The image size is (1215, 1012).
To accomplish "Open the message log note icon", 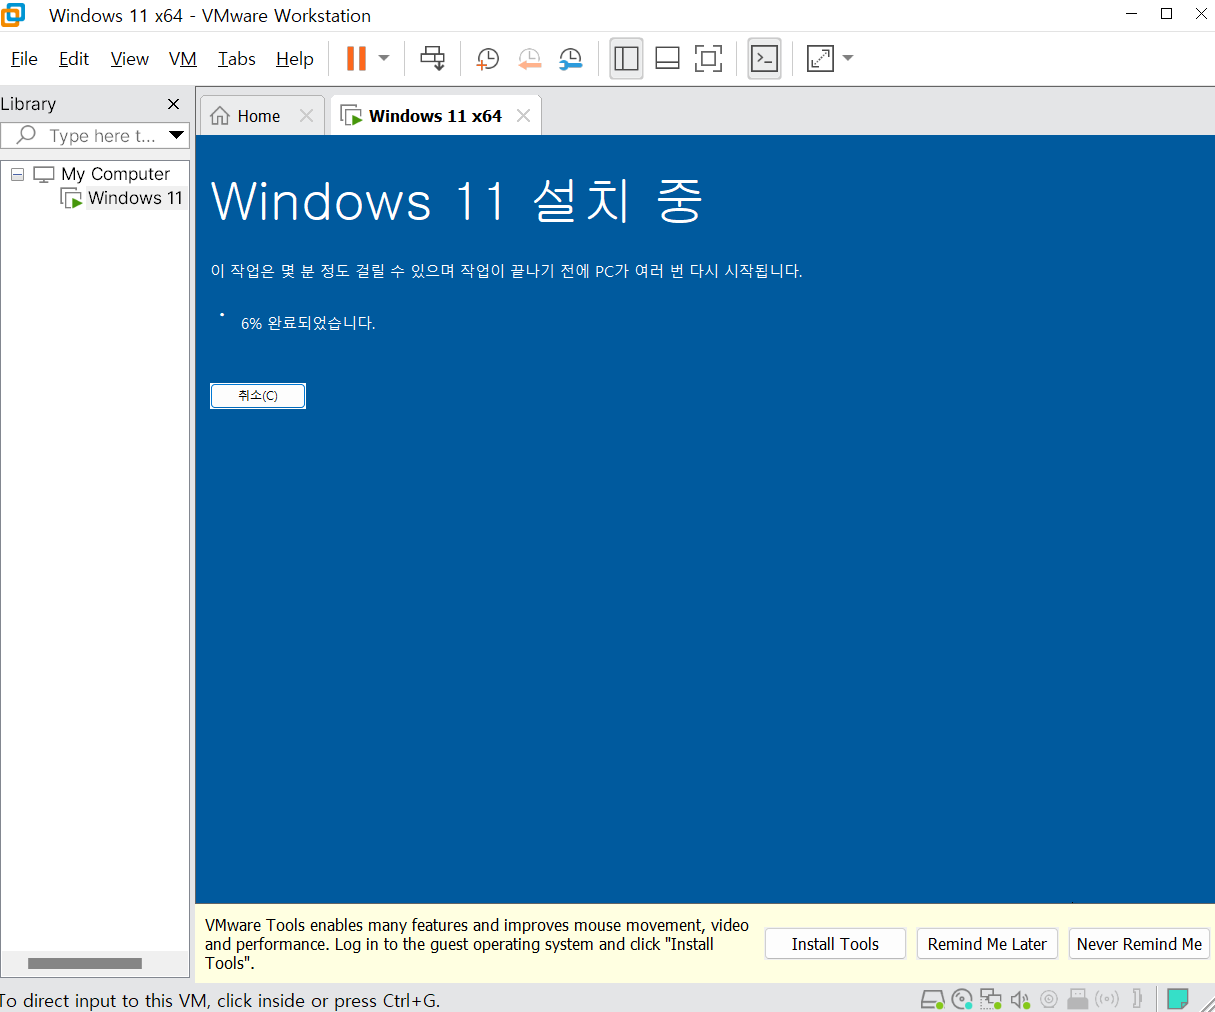I will click(1178, 998).
